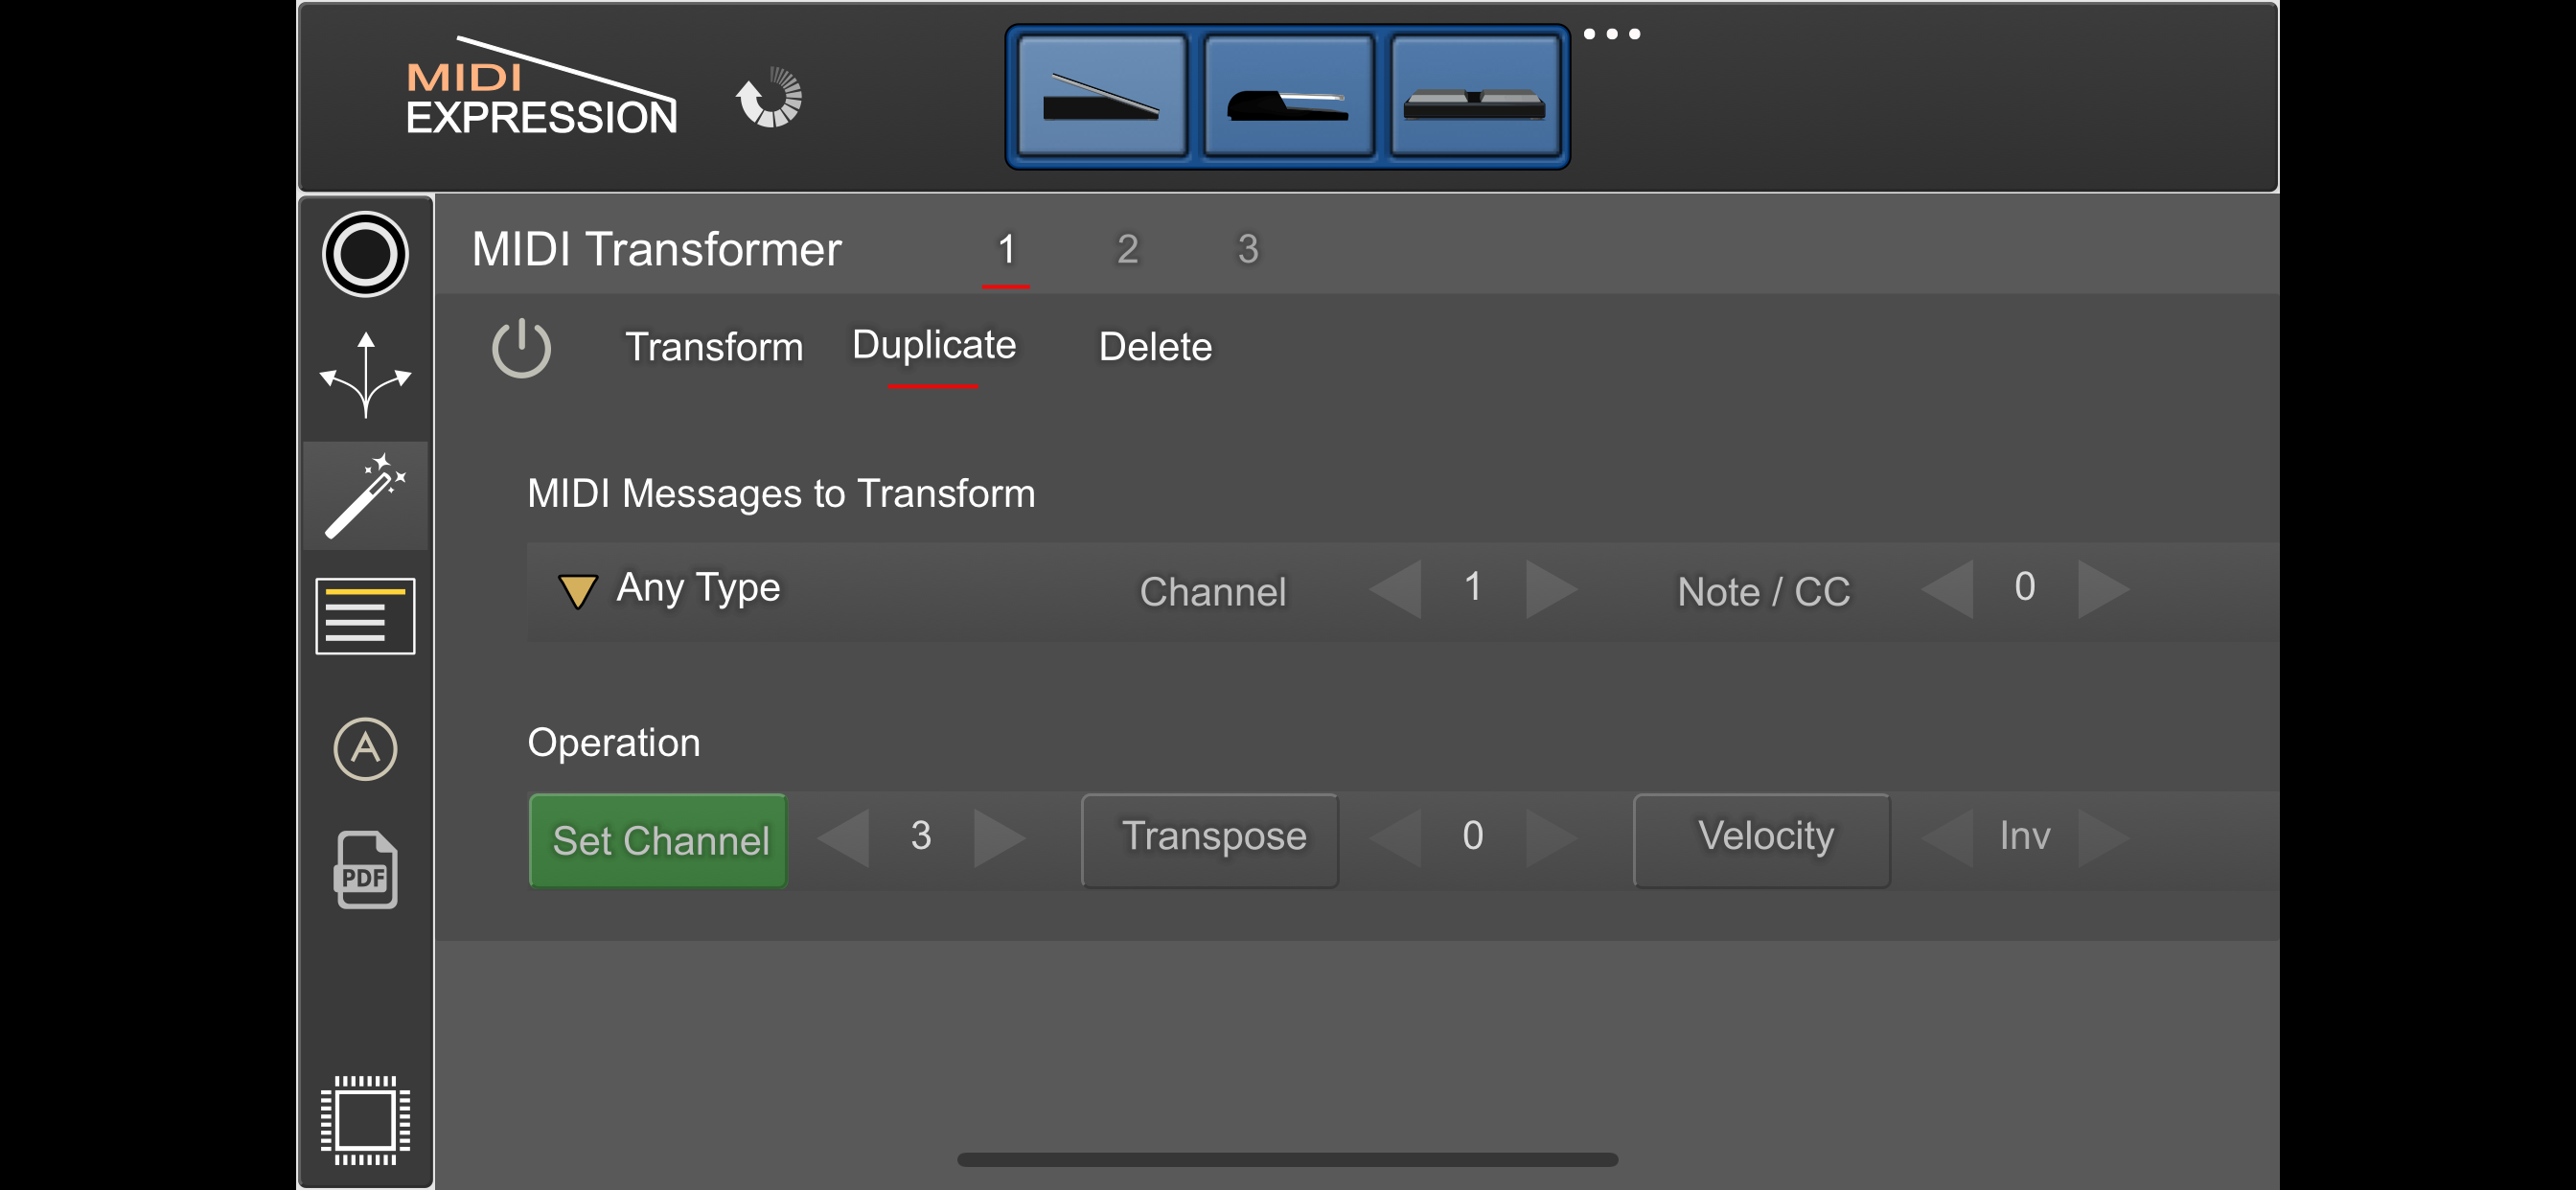
Task: Click the source Channel value 1
Action: (x=1473, y=587)
